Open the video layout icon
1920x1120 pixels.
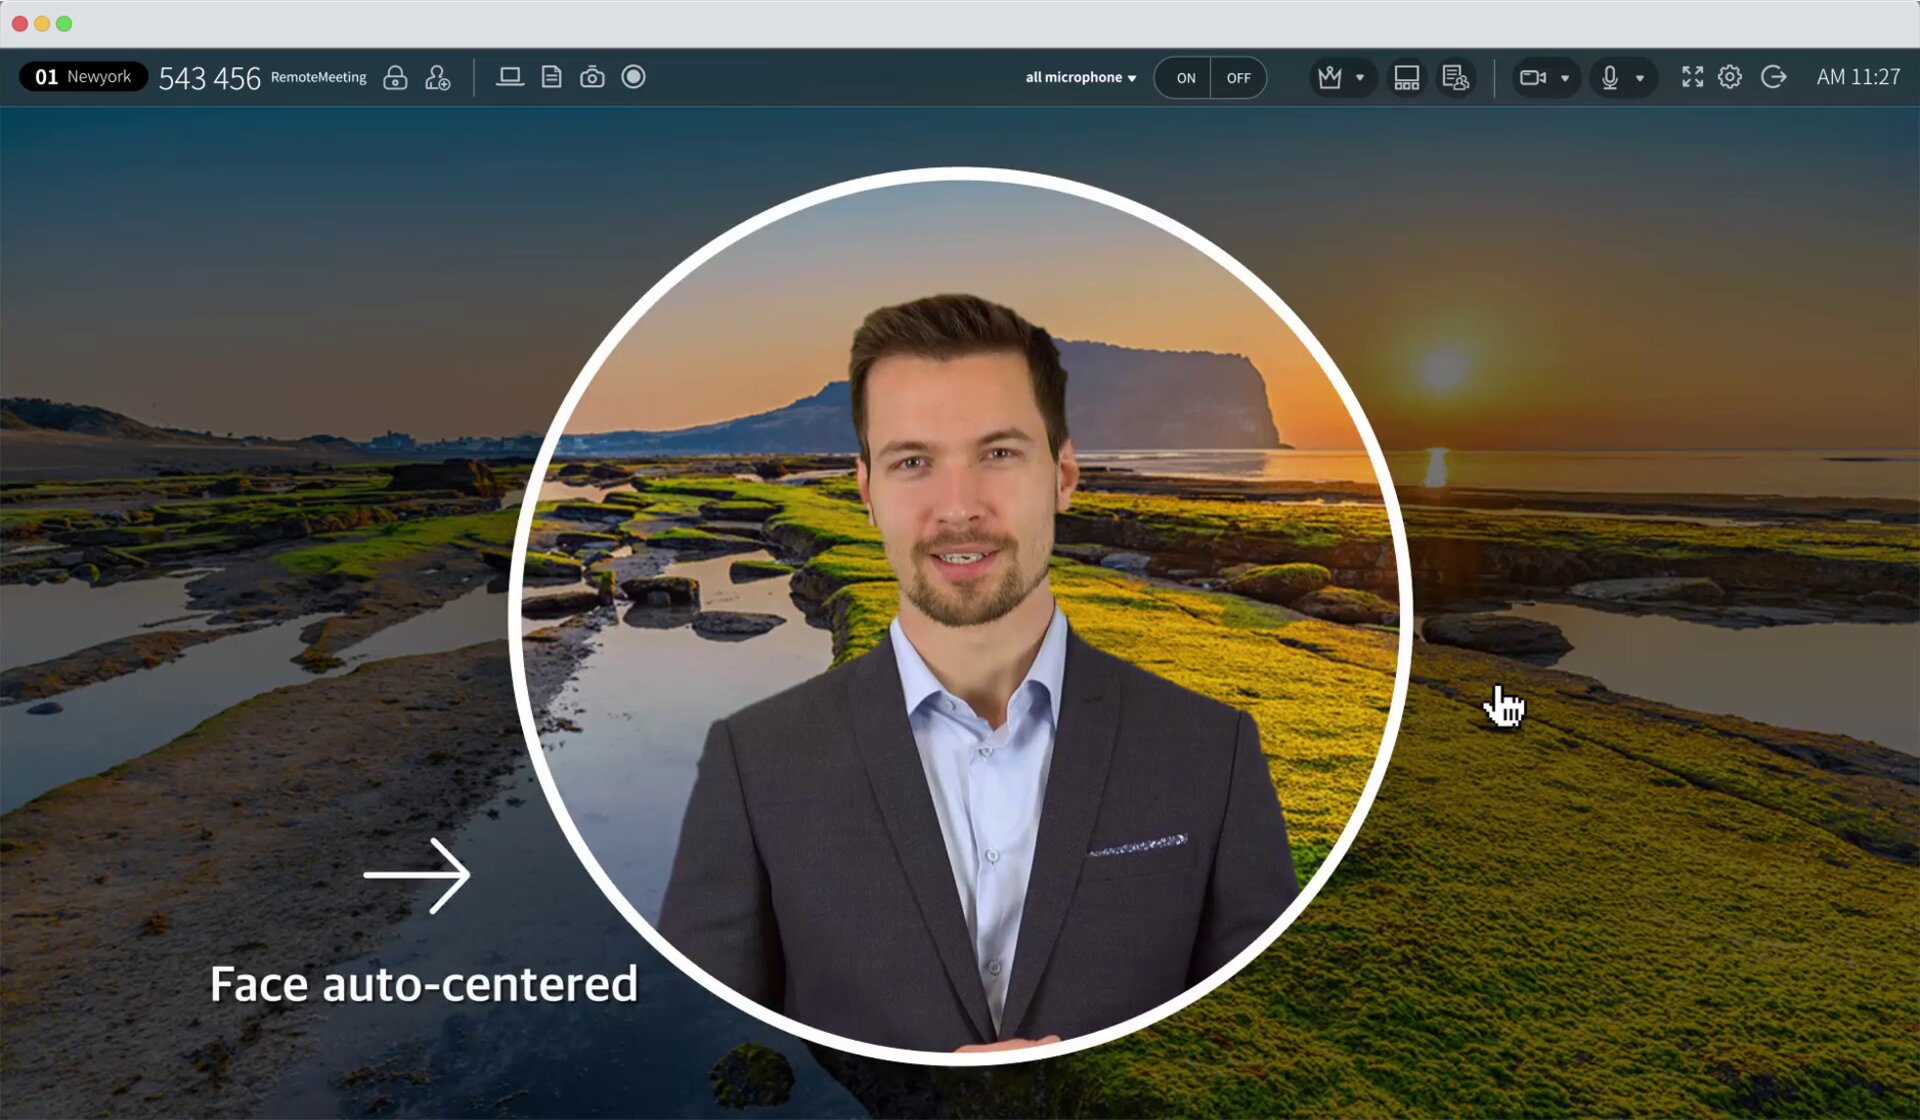pos(1406,77)
